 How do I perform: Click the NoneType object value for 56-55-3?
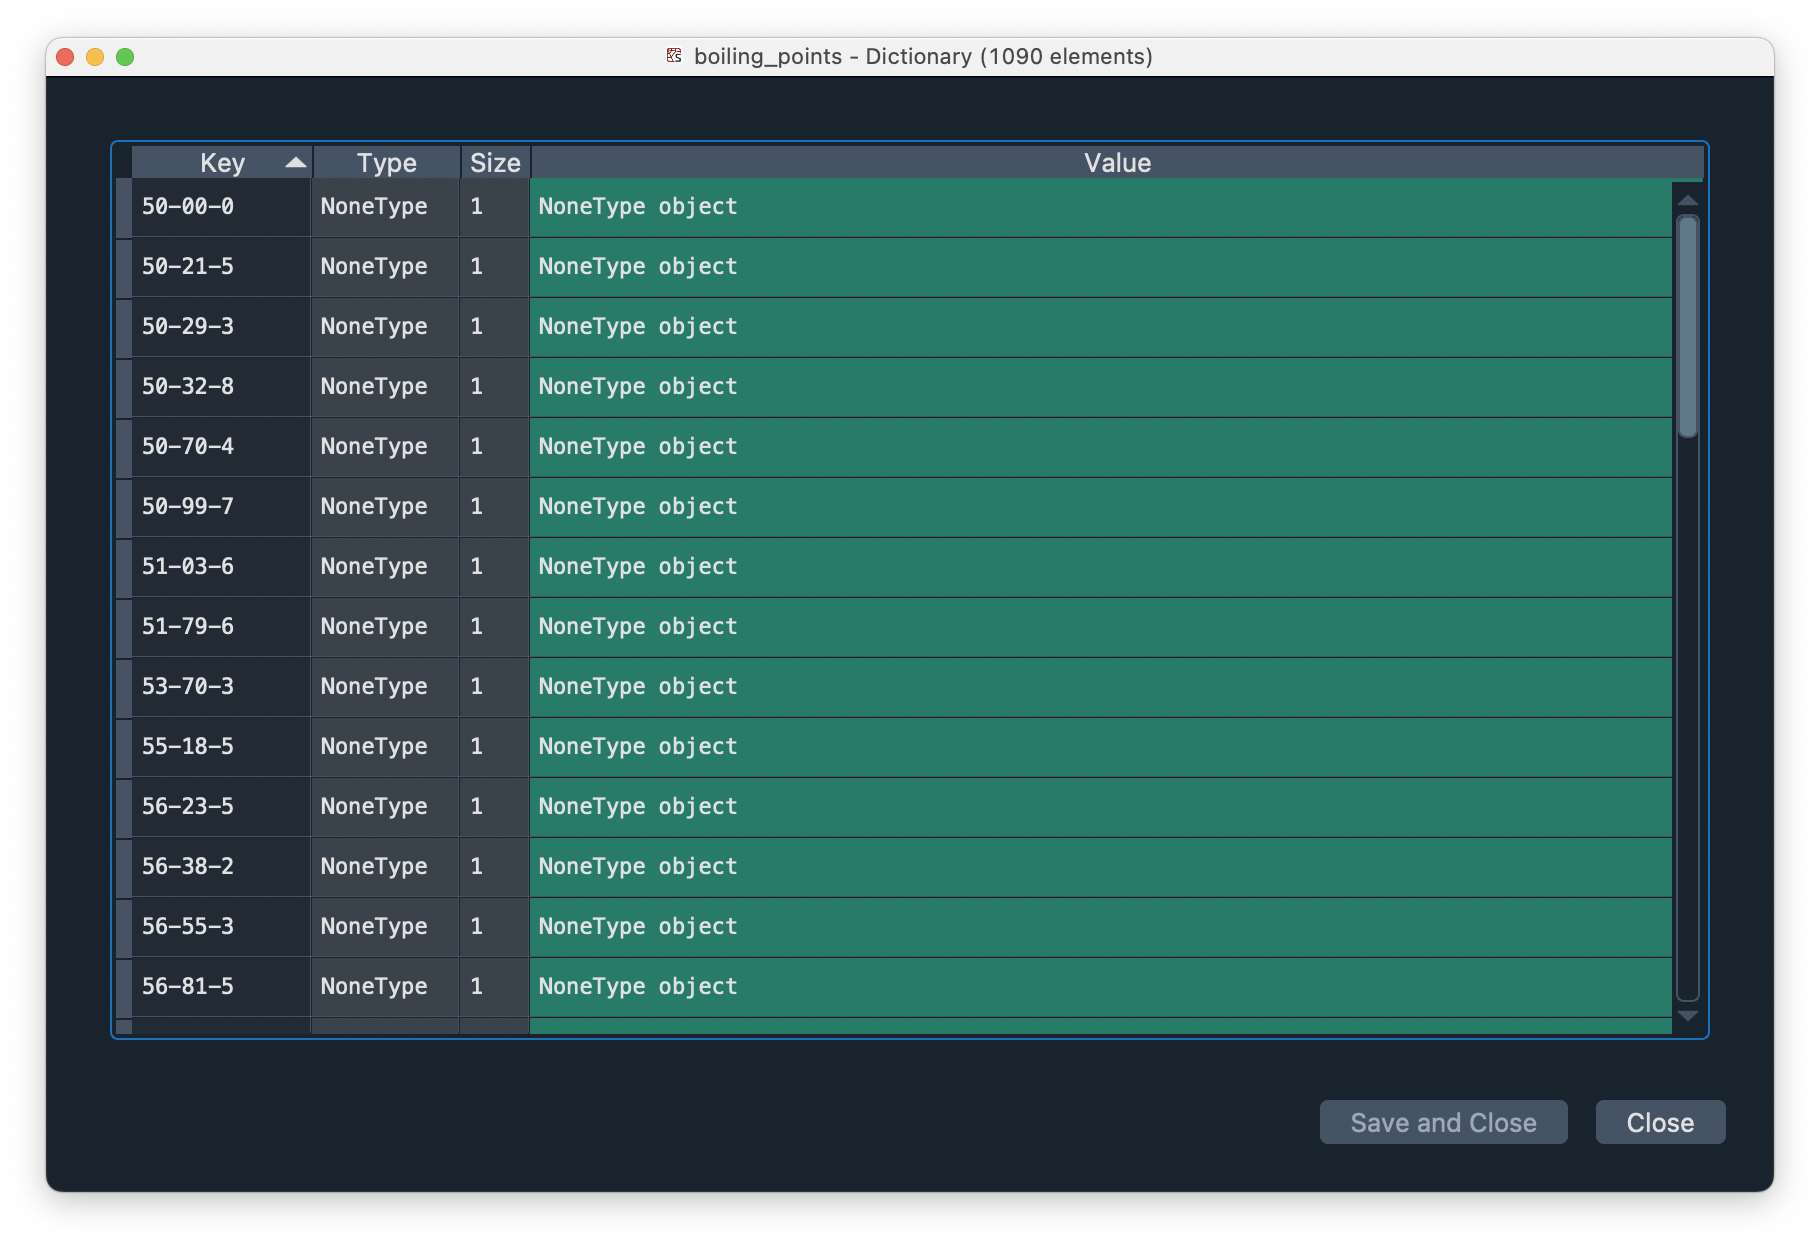point(1101,927)
